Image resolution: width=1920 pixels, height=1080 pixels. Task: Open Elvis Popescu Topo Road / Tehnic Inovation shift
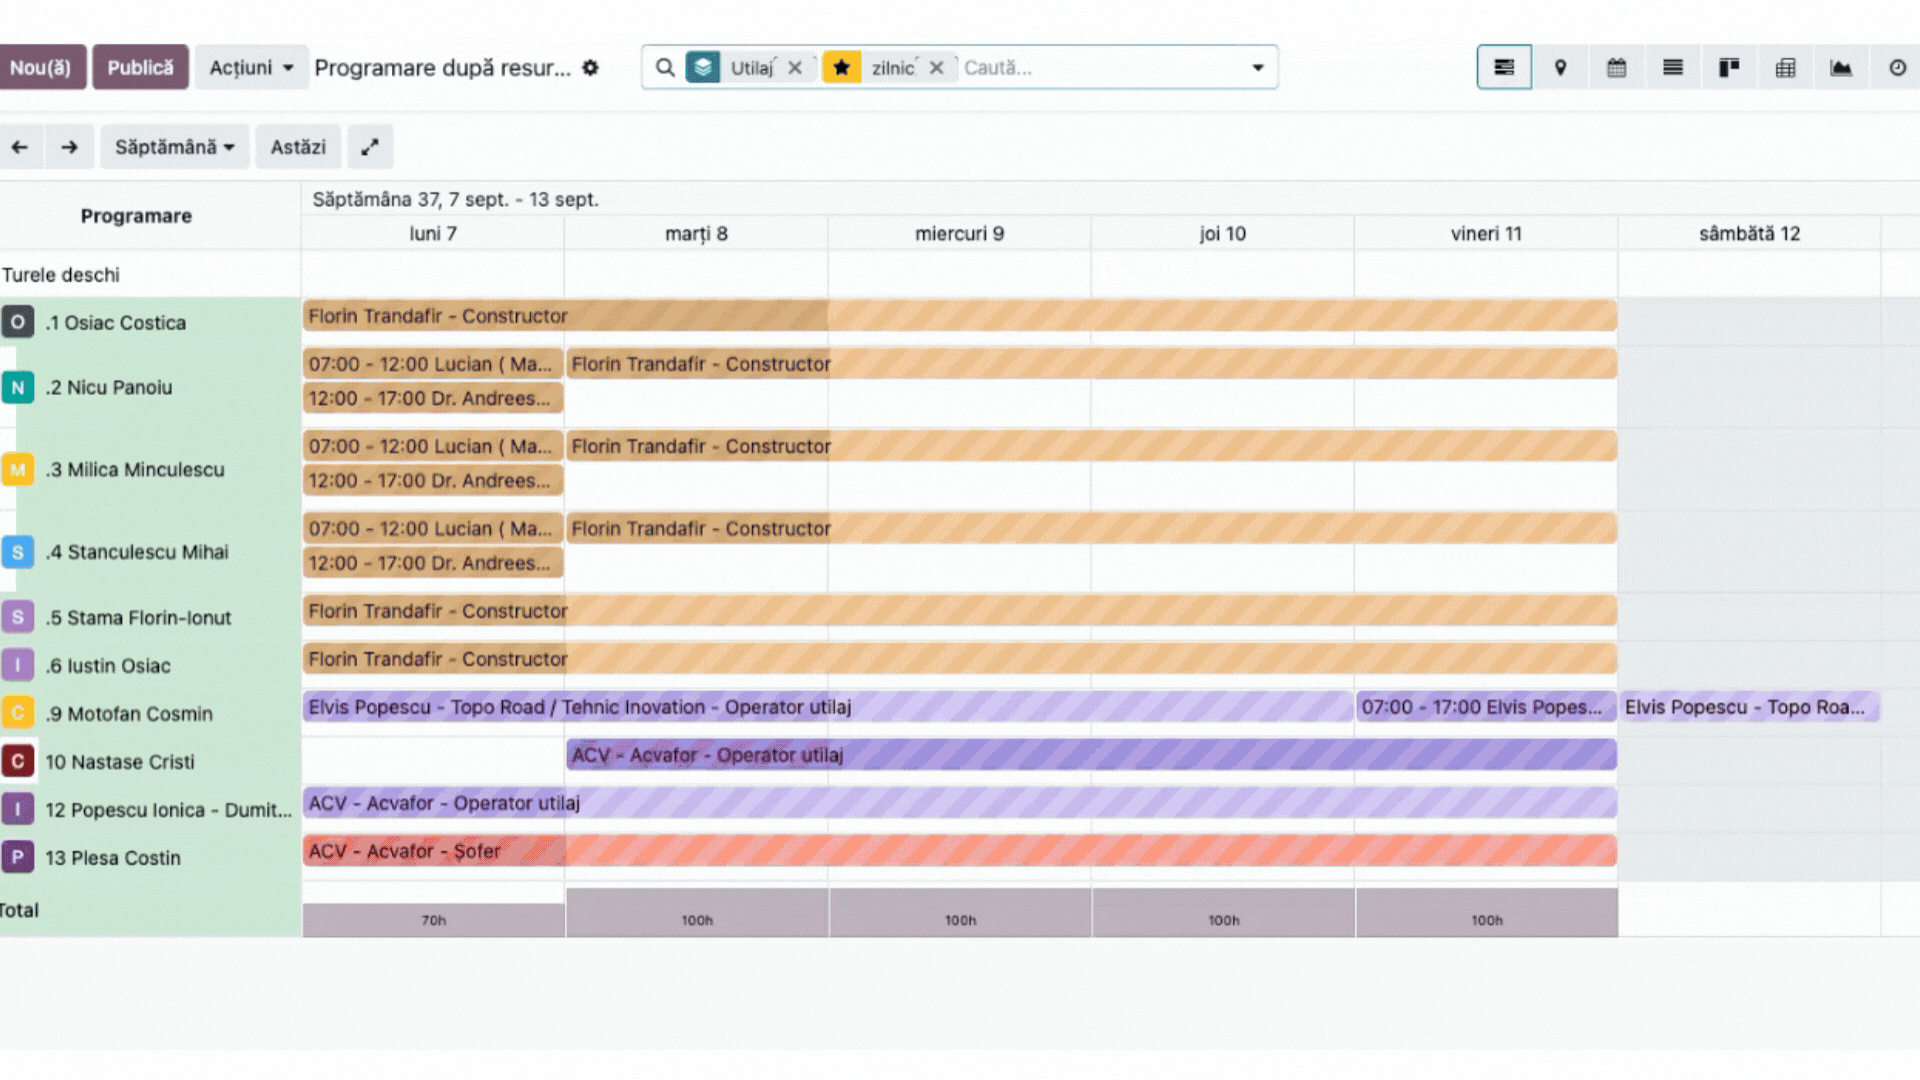pos(828,706)
